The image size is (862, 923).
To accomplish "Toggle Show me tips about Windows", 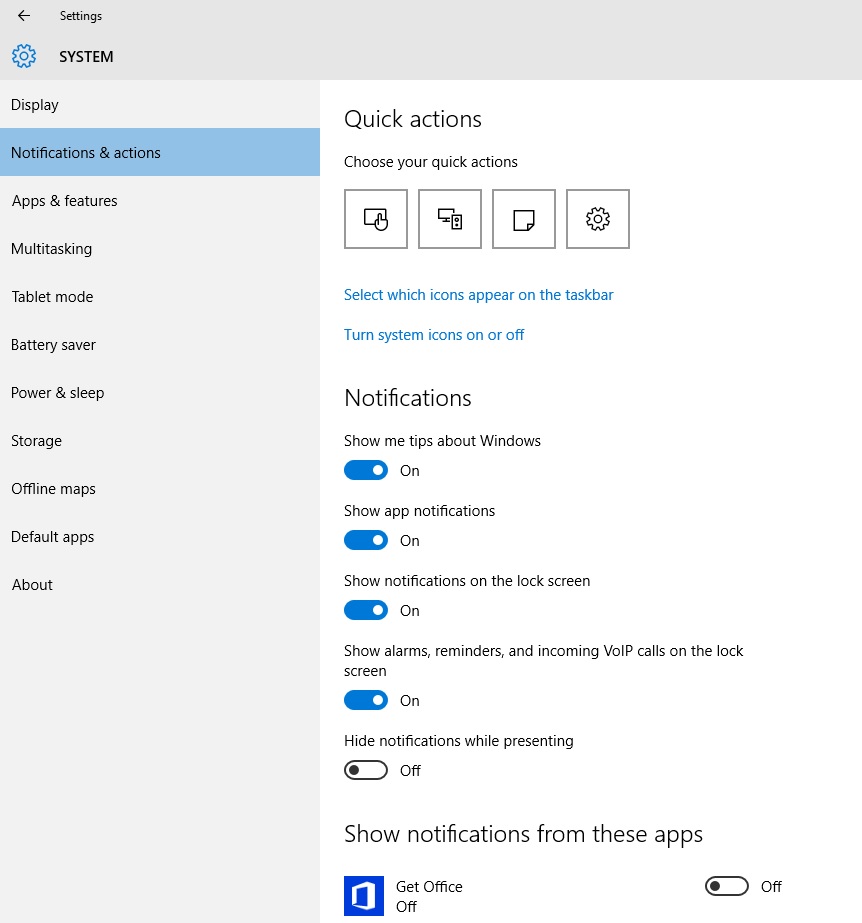I will coord(366,470).
